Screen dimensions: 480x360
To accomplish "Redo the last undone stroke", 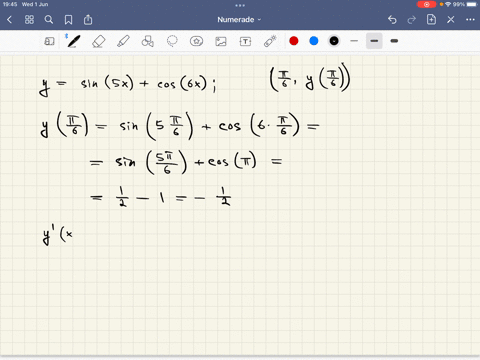I will [x=412, y=20].
